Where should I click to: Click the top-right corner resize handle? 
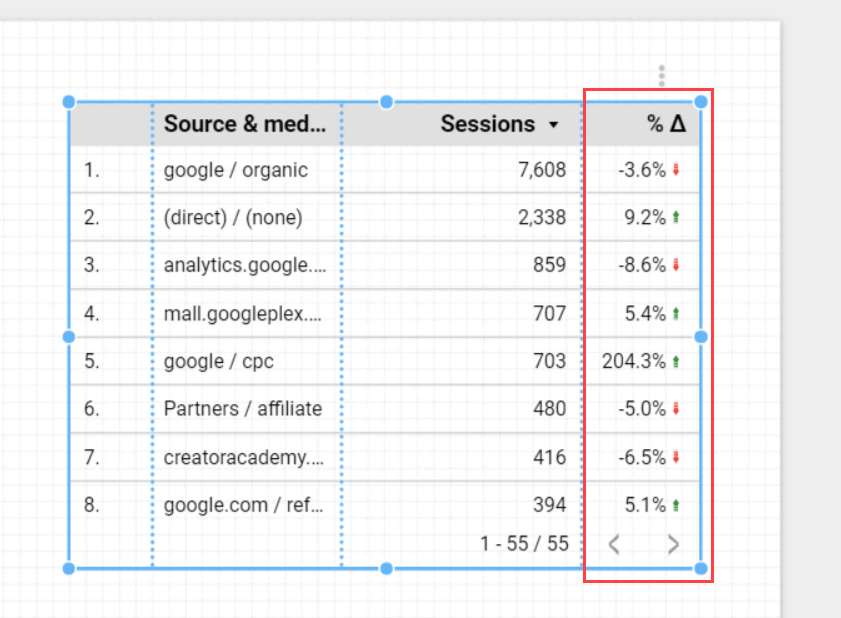point(700,102)
